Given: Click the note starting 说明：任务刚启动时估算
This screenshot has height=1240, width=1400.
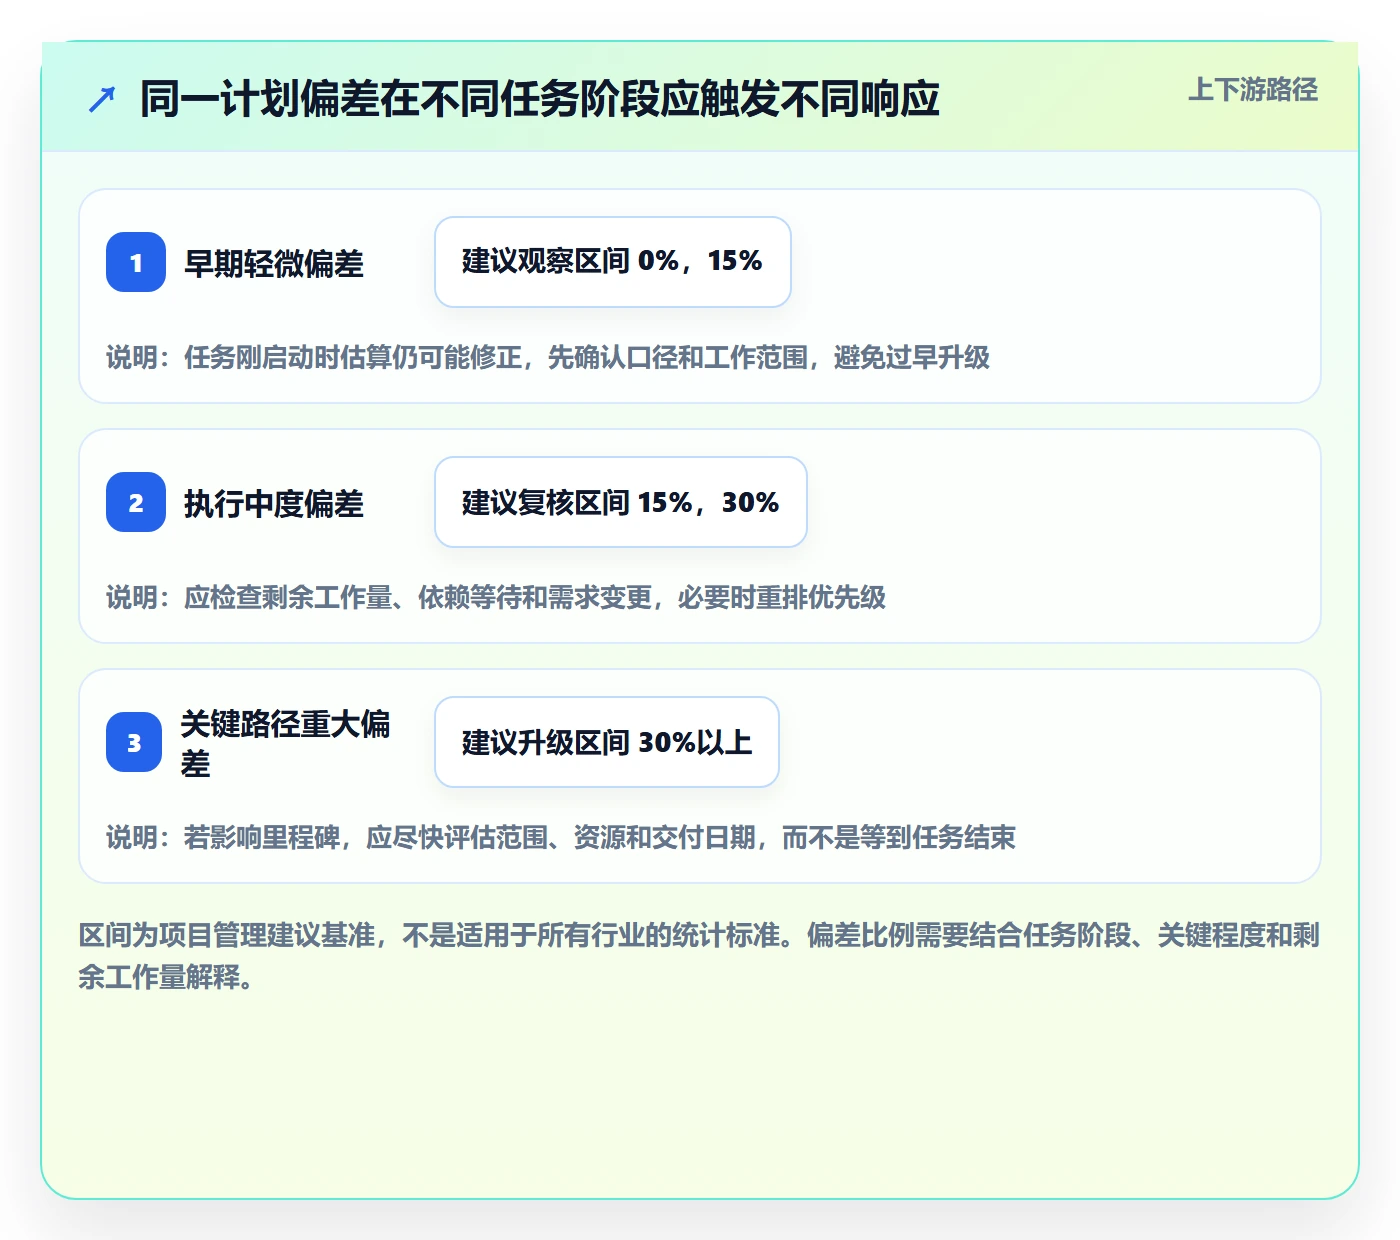Looking at the screenshot, I should [548, 357].
